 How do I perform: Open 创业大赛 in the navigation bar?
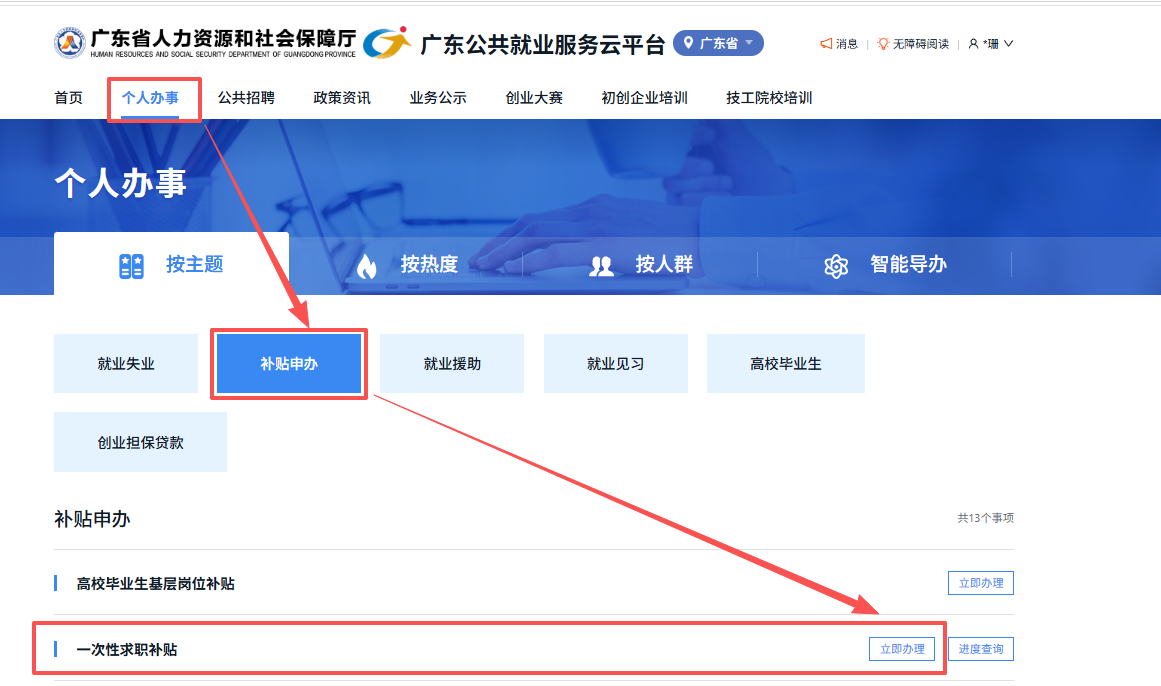coord(534,98)
